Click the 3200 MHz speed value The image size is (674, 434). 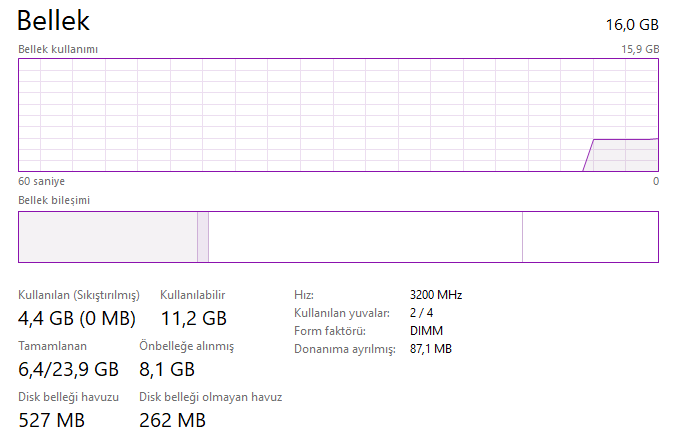(x=436, y=295)
